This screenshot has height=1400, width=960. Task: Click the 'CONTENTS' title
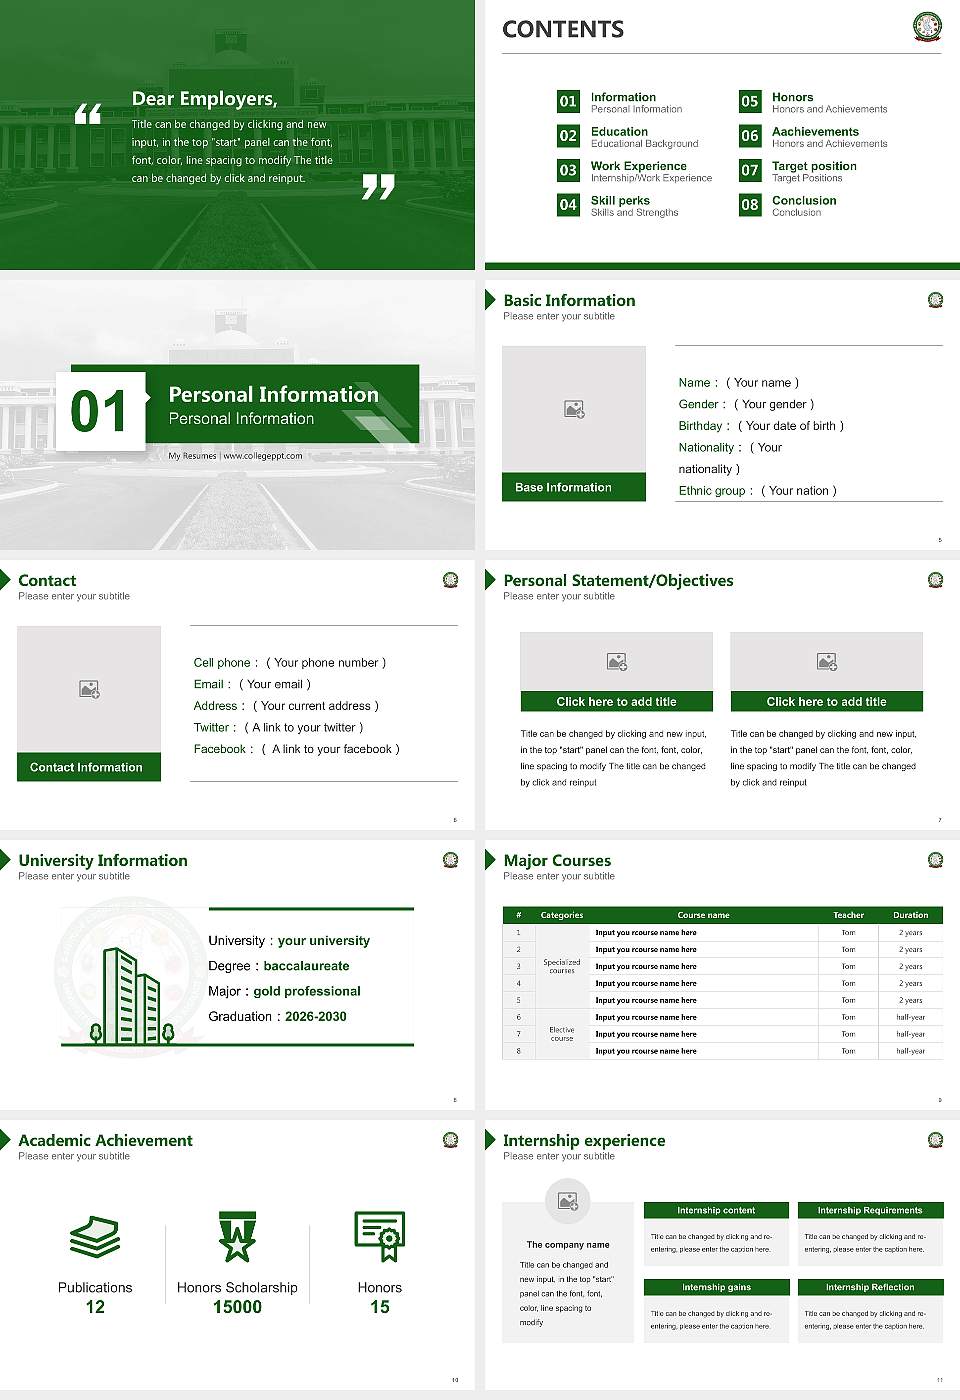click(563, 29)
